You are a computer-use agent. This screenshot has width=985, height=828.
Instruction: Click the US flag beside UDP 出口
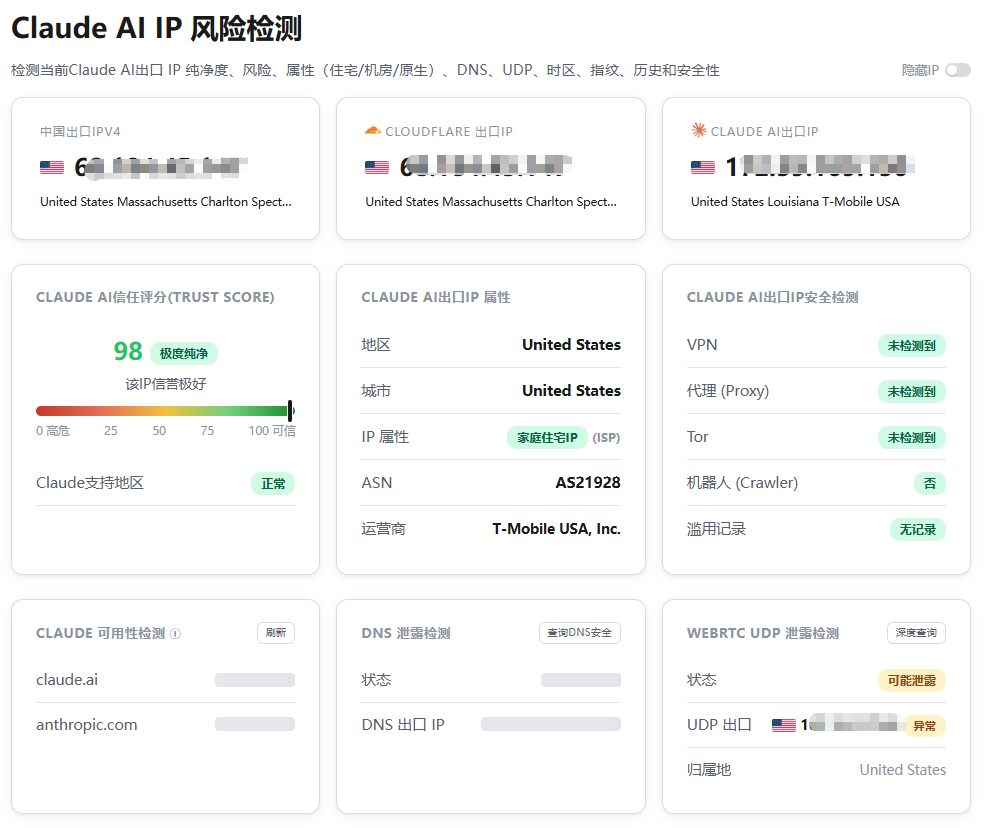(x=783, y=725)
